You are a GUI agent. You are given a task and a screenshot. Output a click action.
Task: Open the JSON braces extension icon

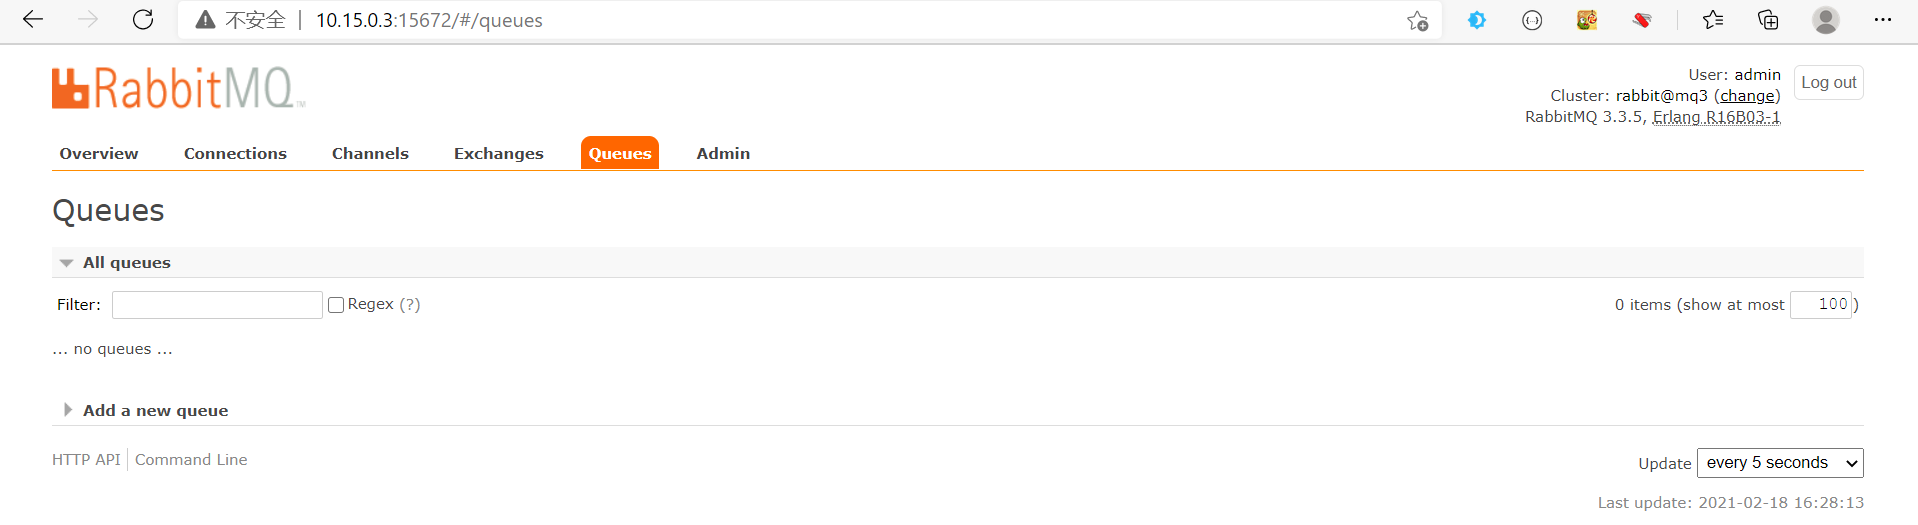pos(1532,20)
